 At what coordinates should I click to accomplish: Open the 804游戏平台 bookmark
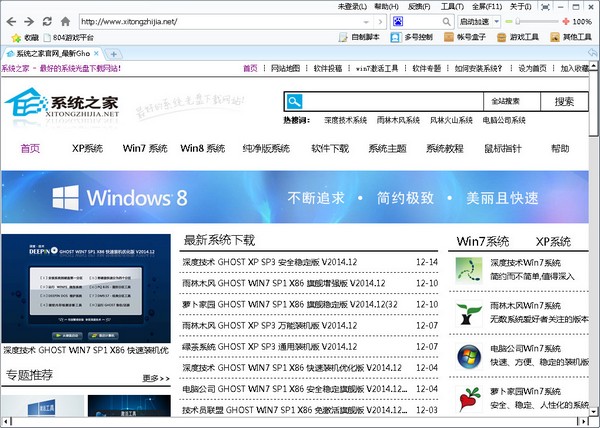coord(69,37)
